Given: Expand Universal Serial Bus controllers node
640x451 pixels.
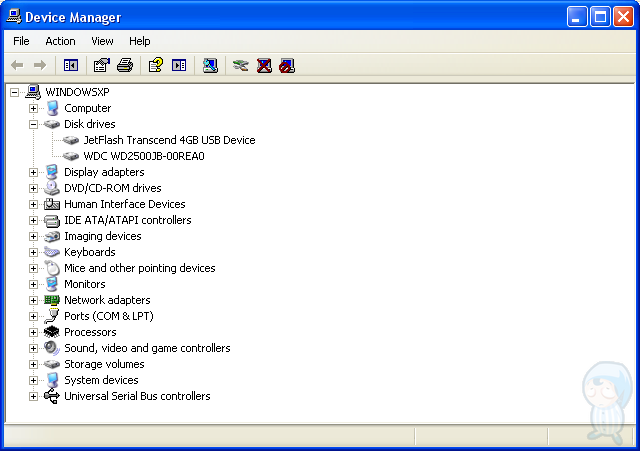Looking at the screenshot, I should [33, 396].
